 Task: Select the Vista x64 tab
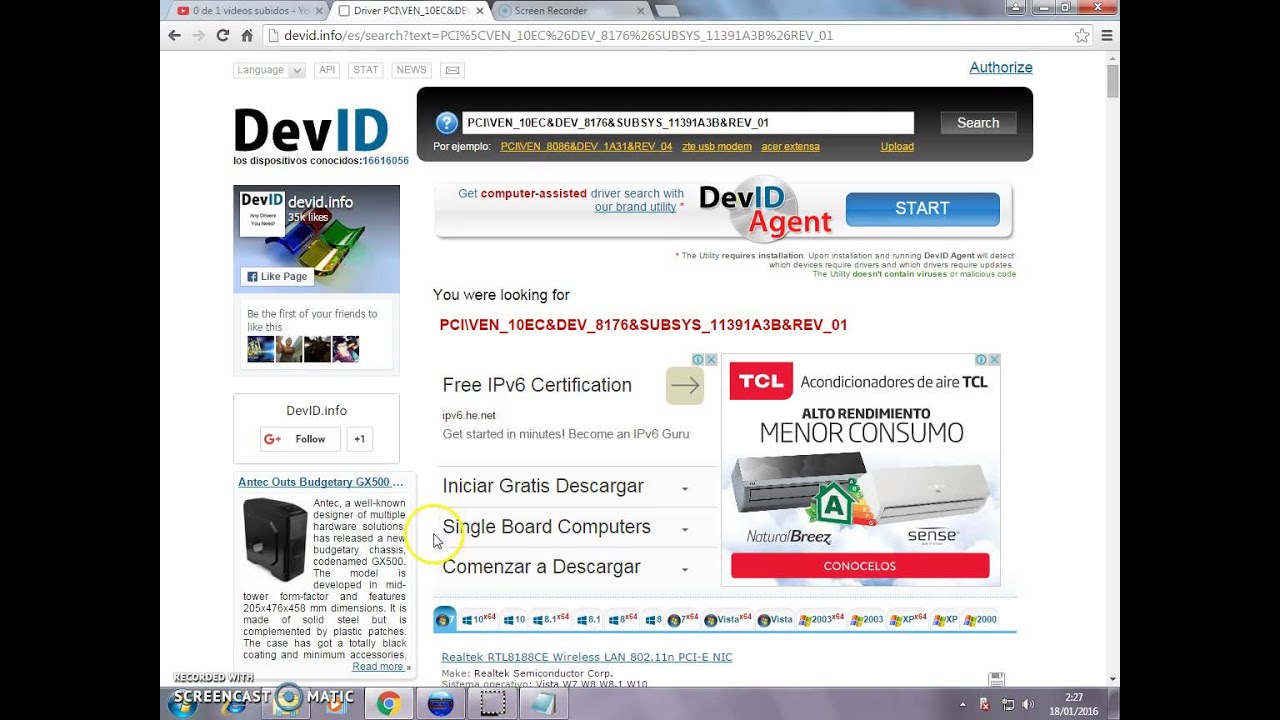(728, 619)
